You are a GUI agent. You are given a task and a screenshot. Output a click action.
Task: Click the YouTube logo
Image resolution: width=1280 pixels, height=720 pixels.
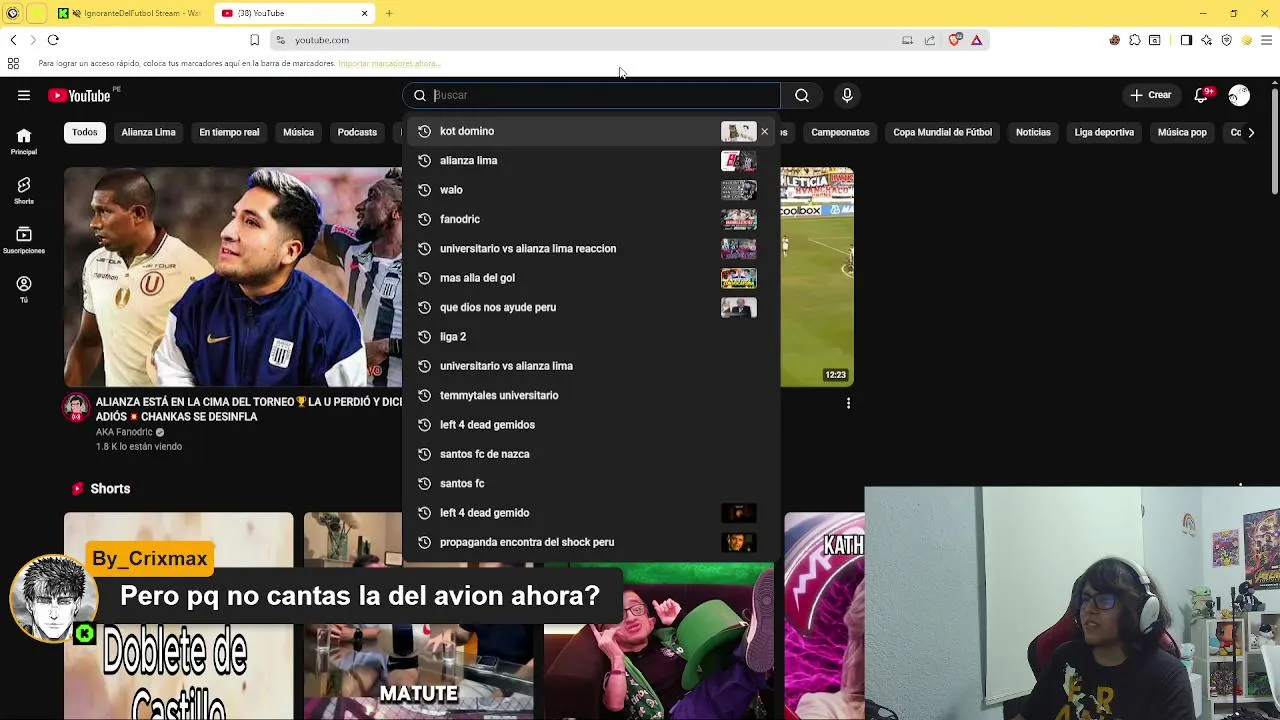pyautogui.click(x=79, y=95)
